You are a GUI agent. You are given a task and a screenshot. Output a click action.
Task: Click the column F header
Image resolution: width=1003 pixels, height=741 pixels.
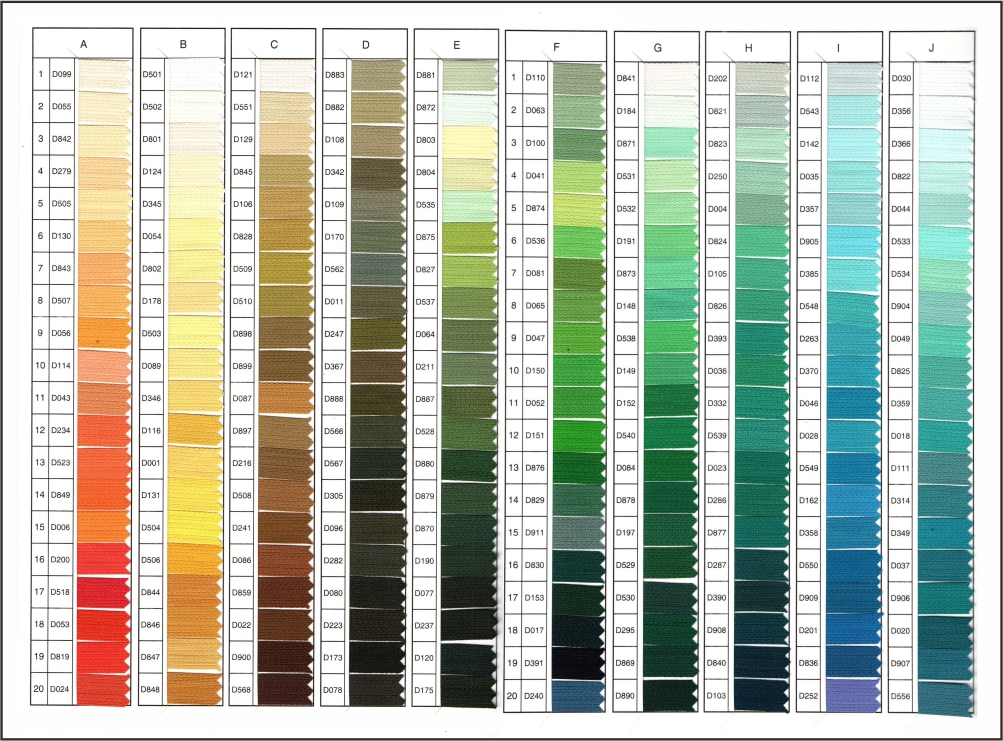point(556,46)
